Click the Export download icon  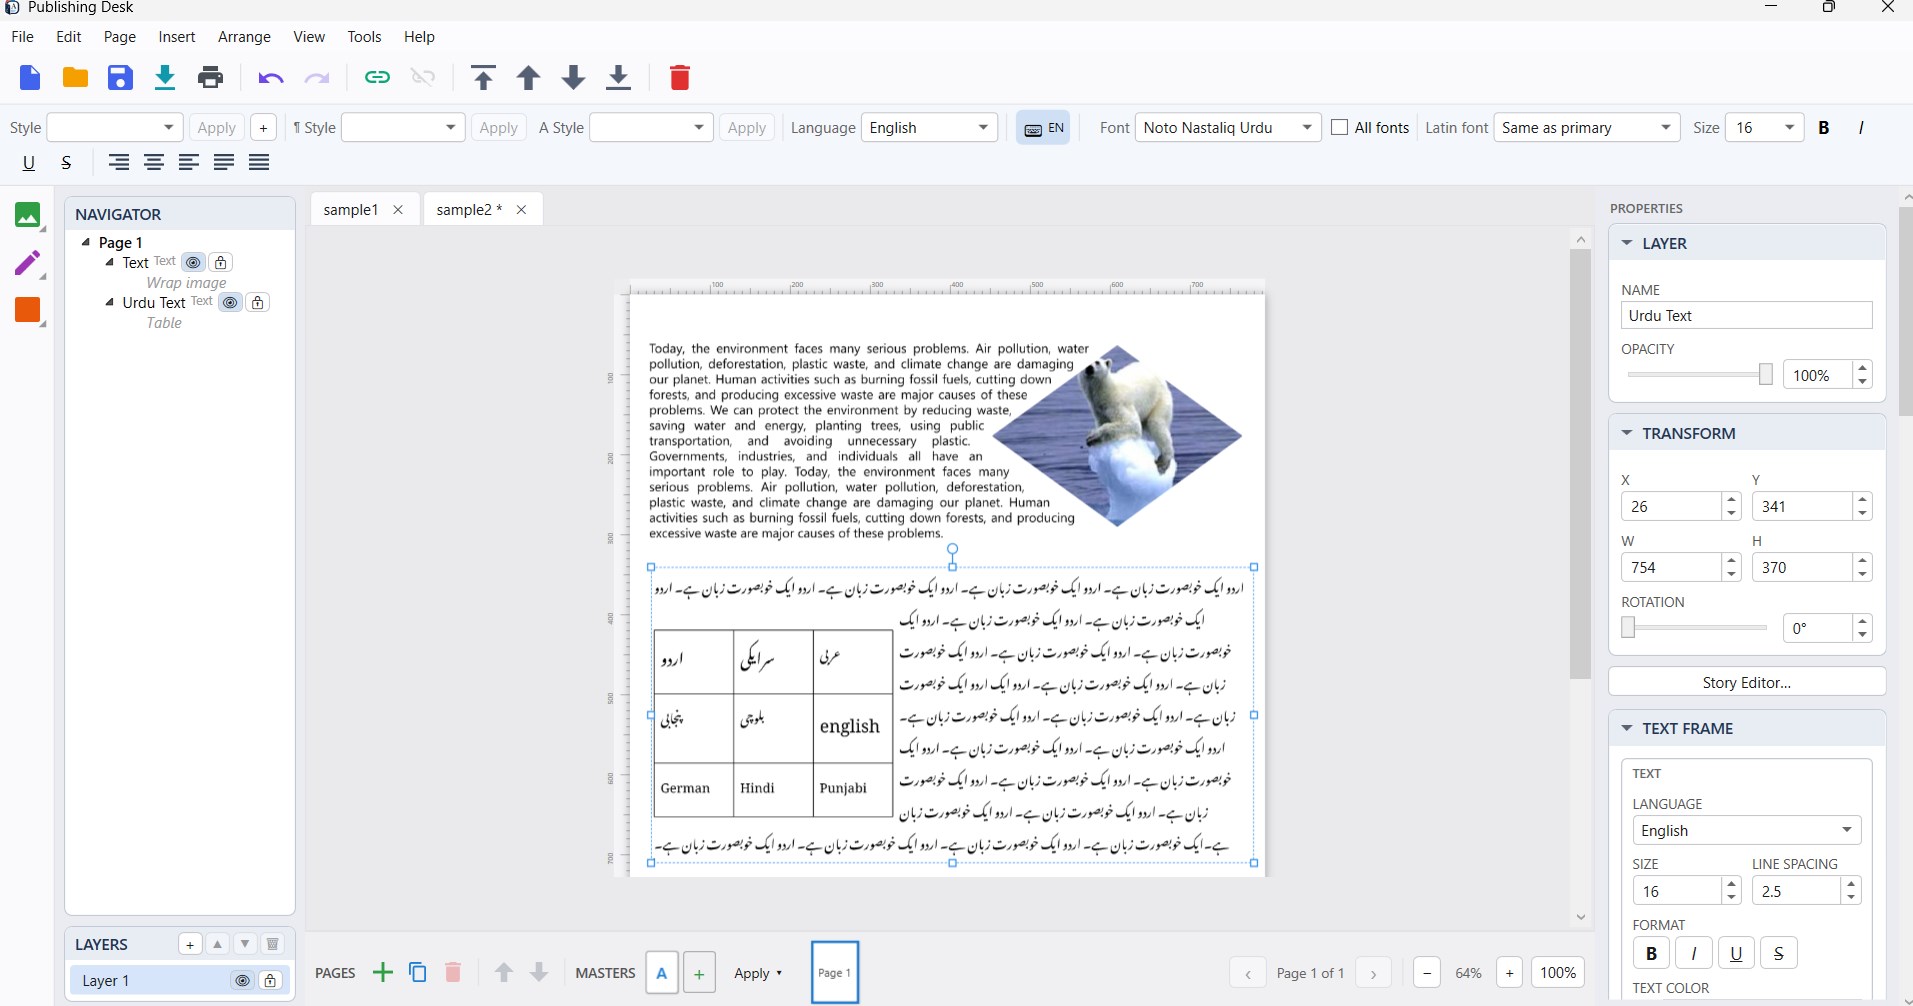tap(165, 78)
